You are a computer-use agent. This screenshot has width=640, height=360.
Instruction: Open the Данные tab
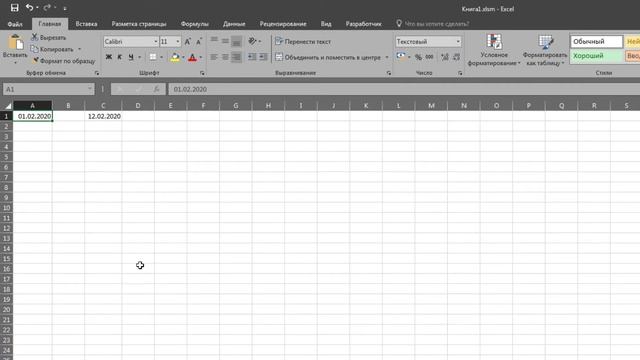pyautogui.click(x=234, y=24)
